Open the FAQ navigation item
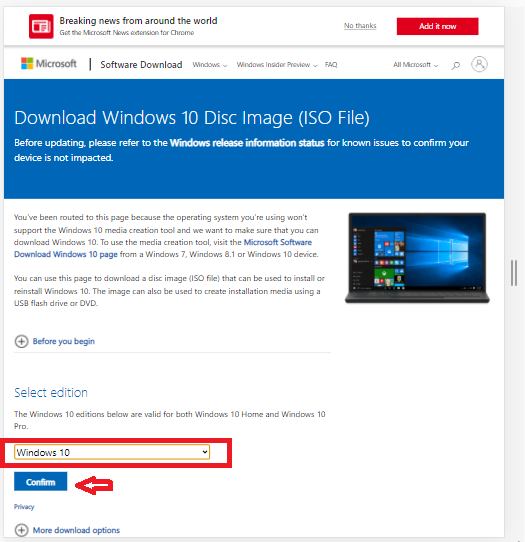The width and height of the screenshot is (525, 542). 331,65
